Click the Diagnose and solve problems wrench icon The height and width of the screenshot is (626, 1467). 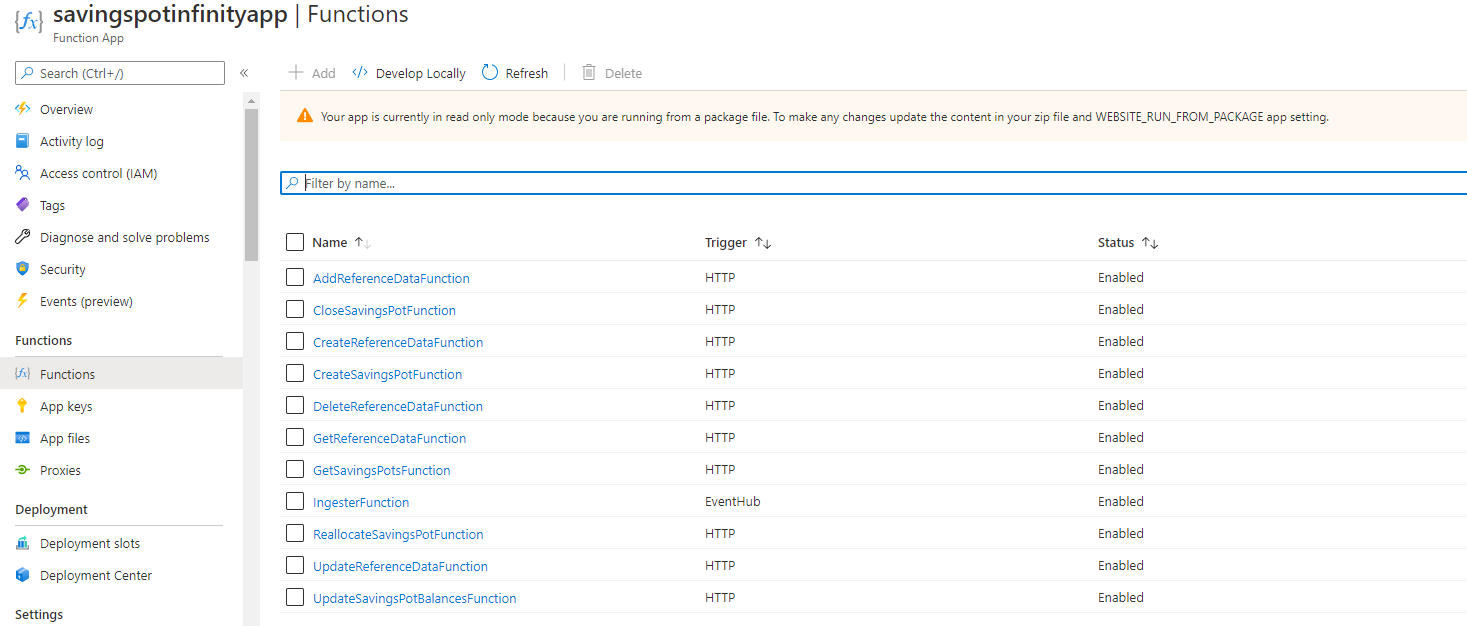coord(22,237)
